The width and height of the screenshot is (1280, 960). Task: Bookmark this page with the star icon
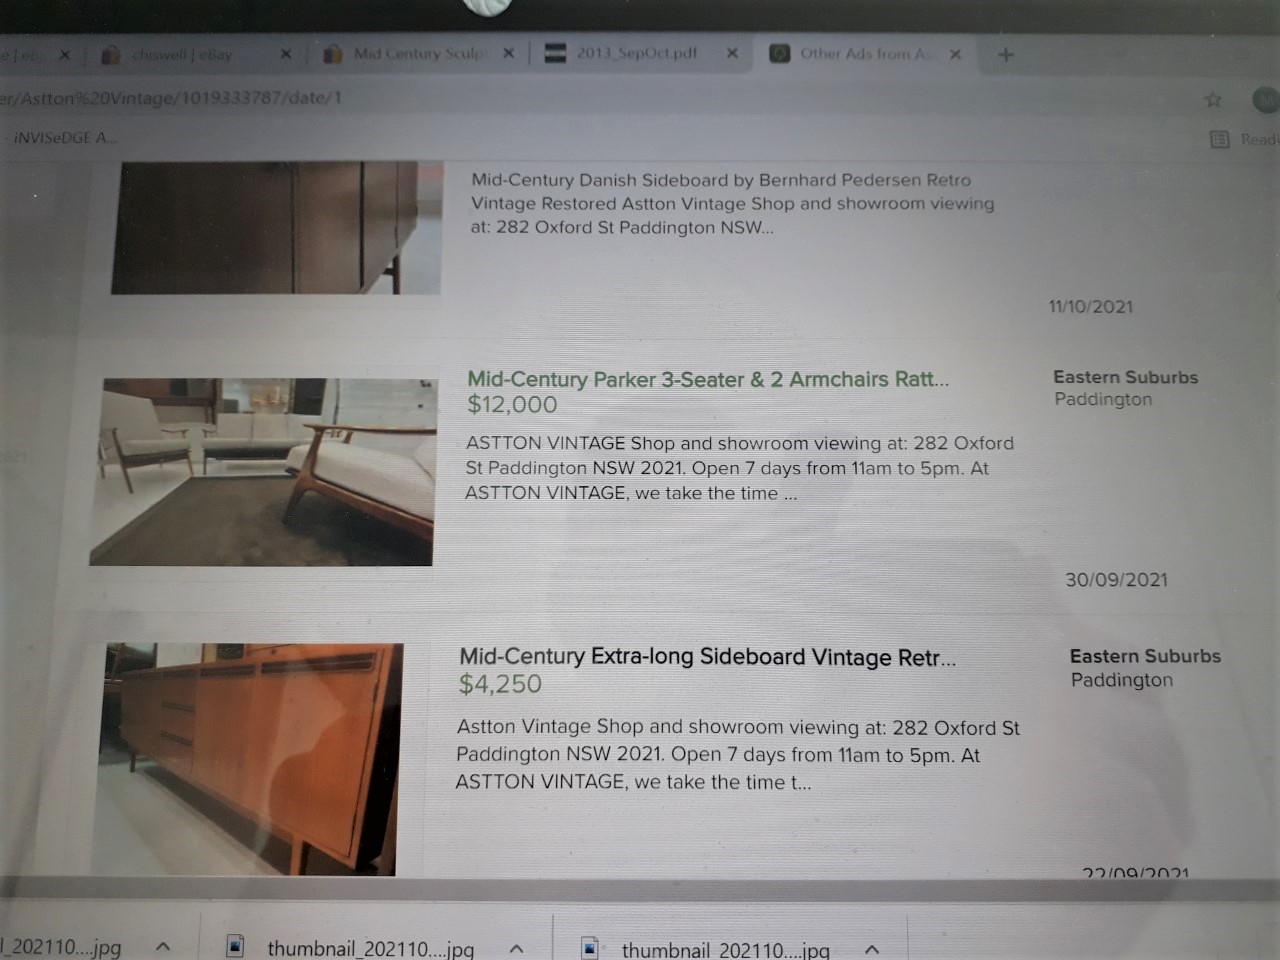click(x=1213, y=99)
